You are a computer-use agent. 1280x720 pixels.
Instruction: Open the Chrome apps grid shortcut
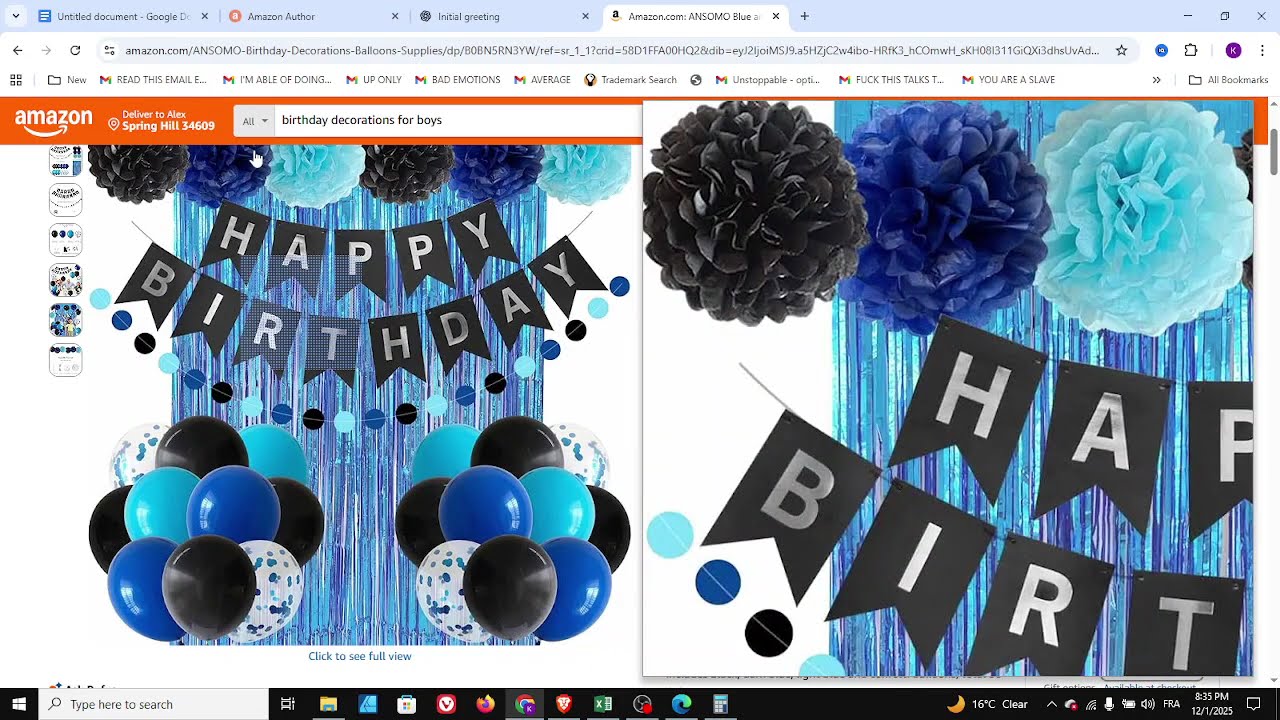tap(16, 80)
